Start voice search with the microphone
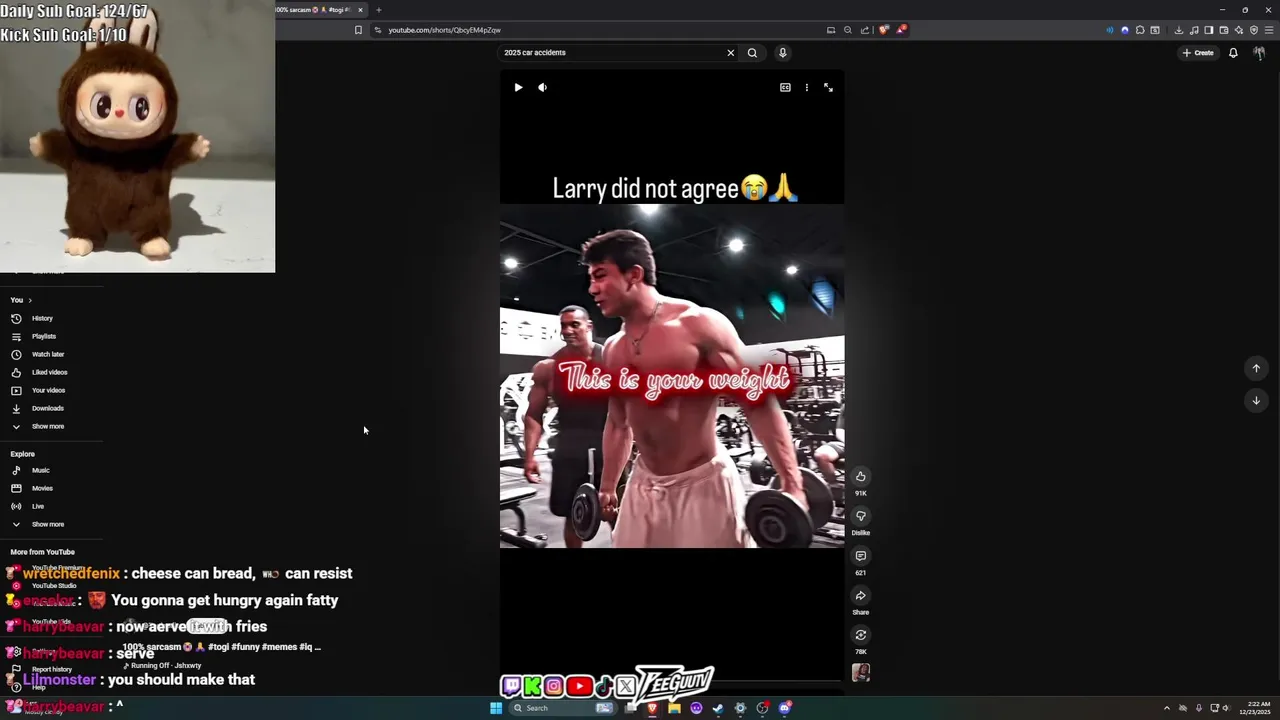 coord(782,53)
